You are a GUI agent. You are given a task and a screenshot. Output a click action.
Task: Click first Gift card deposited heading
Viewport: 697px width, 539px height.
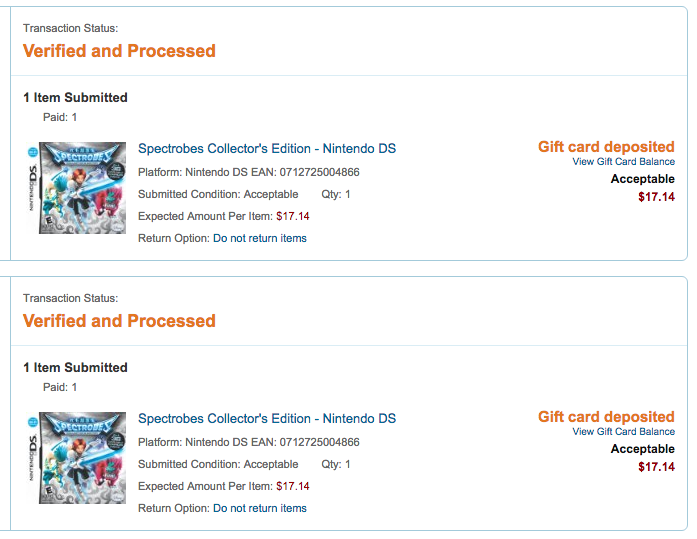point(606,147)
